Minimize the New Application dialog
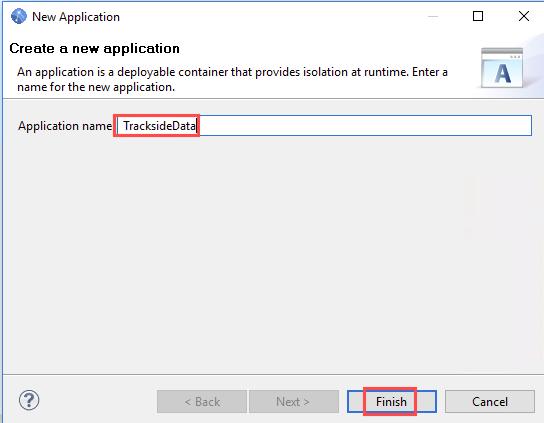Image resolution: width=544 pixels, height=423 pixels. pos(433,16)
